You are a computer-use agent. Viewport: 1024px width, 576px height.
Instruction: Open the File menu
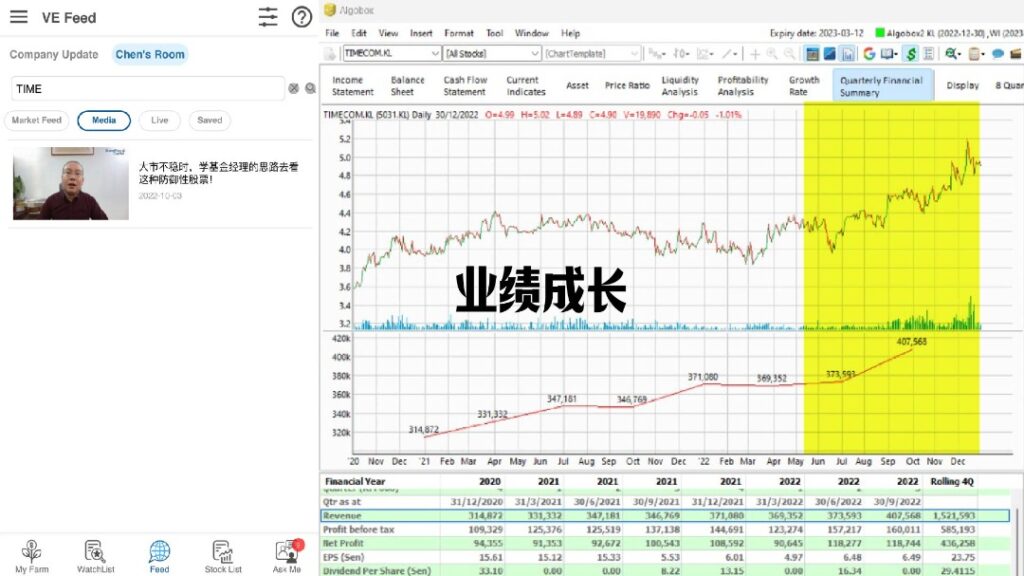tap(332, 33)
